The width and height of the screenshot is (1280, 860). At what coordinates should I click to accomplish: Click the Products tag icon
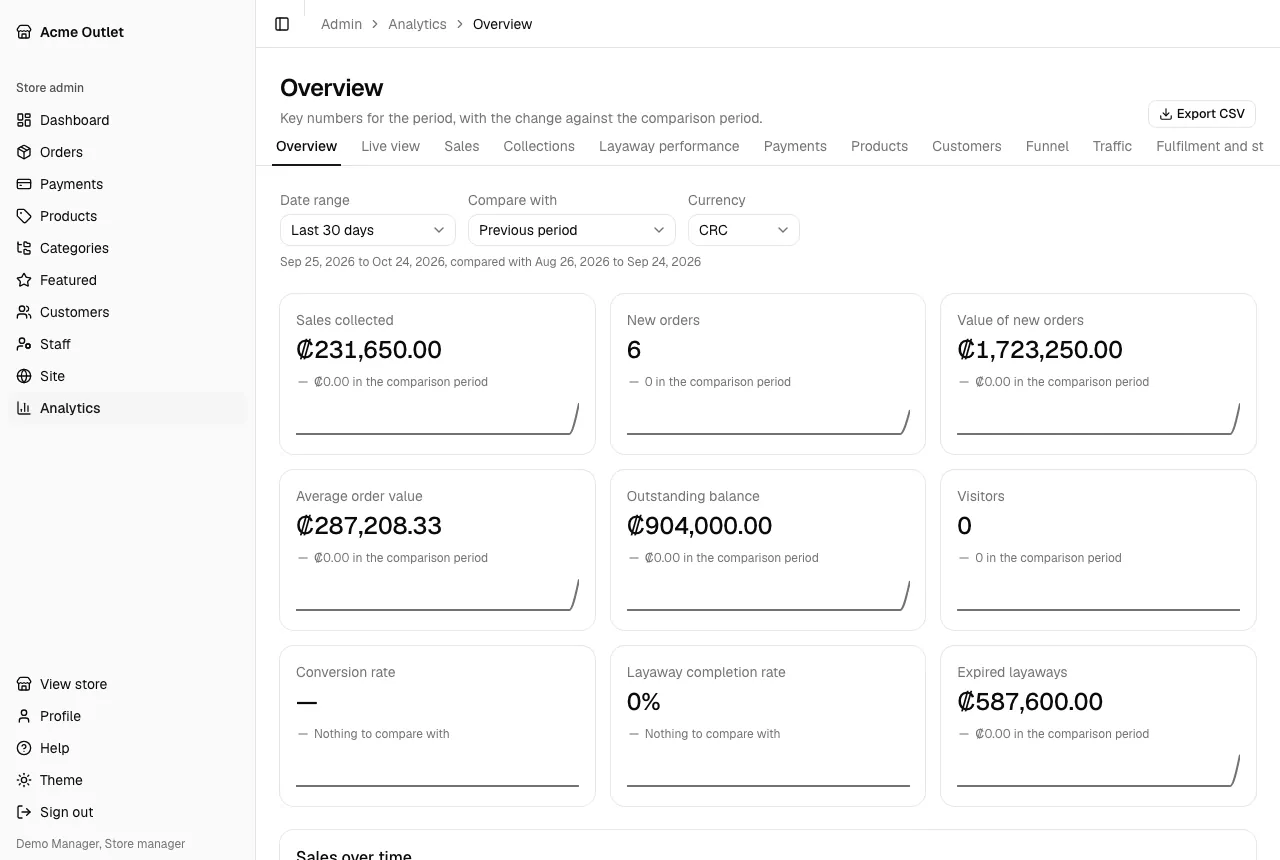pos(24,216)
